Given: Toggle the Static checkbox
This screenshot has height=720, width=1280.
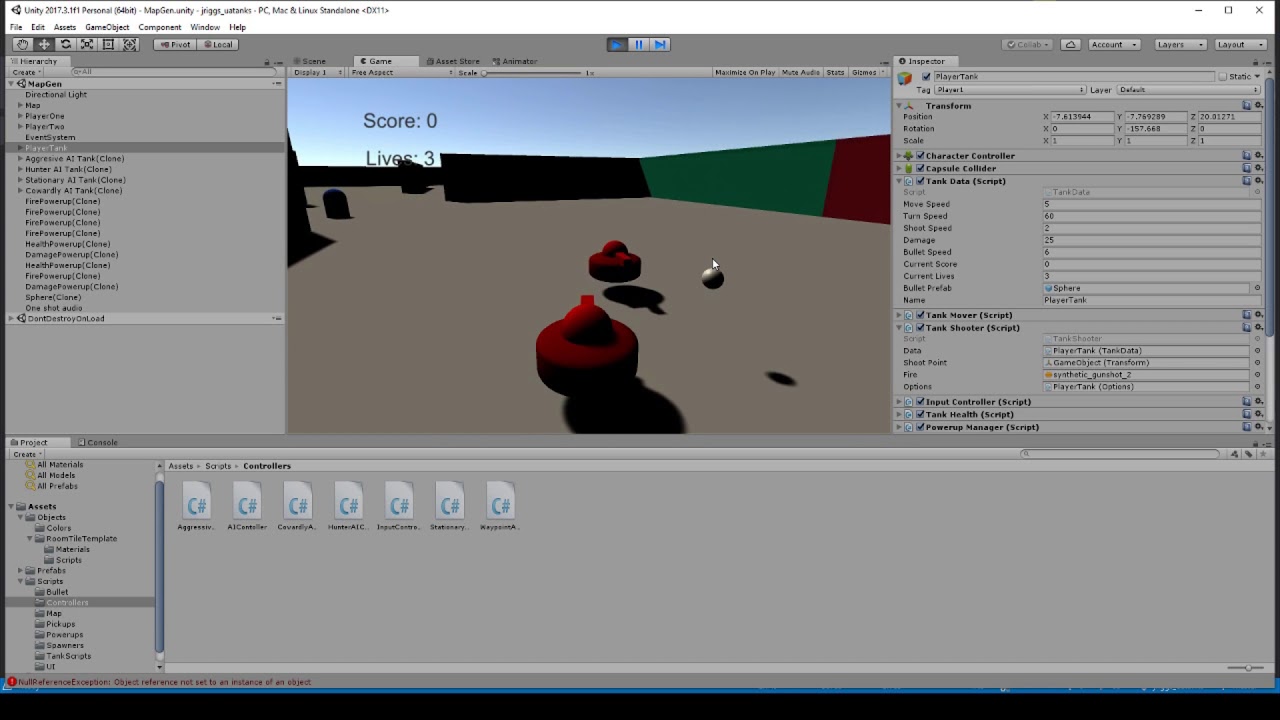Looking at the screenshot, I should pos(1223,77).
